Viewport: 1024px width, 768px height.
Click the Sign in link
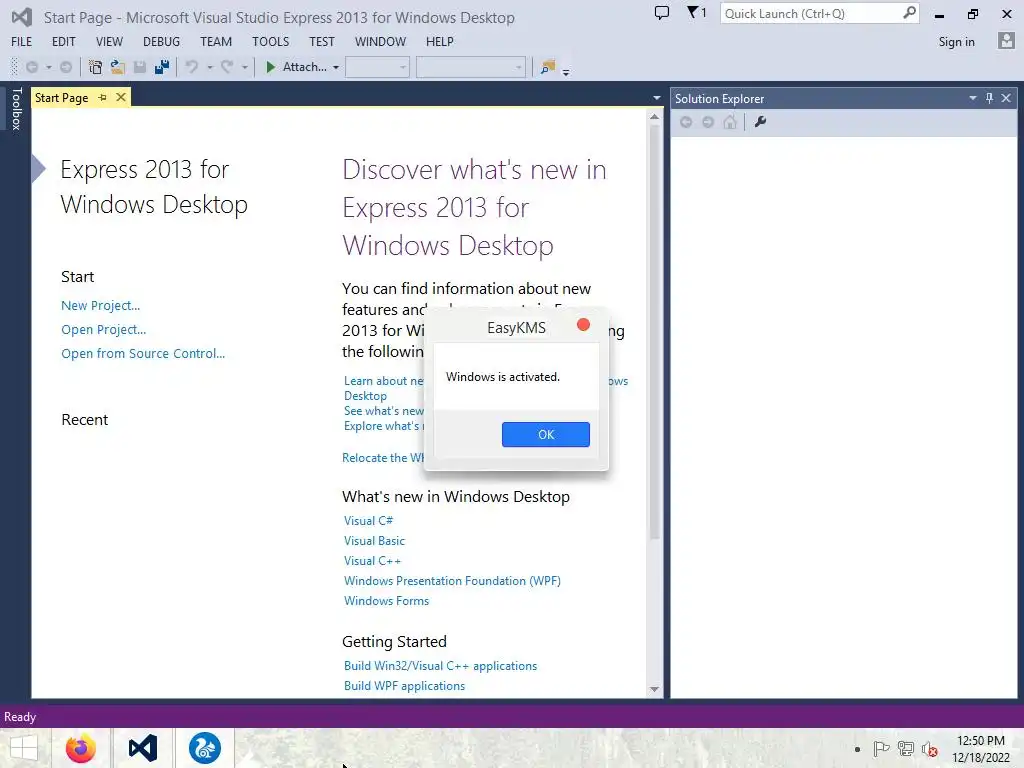(x=956, y=42)
